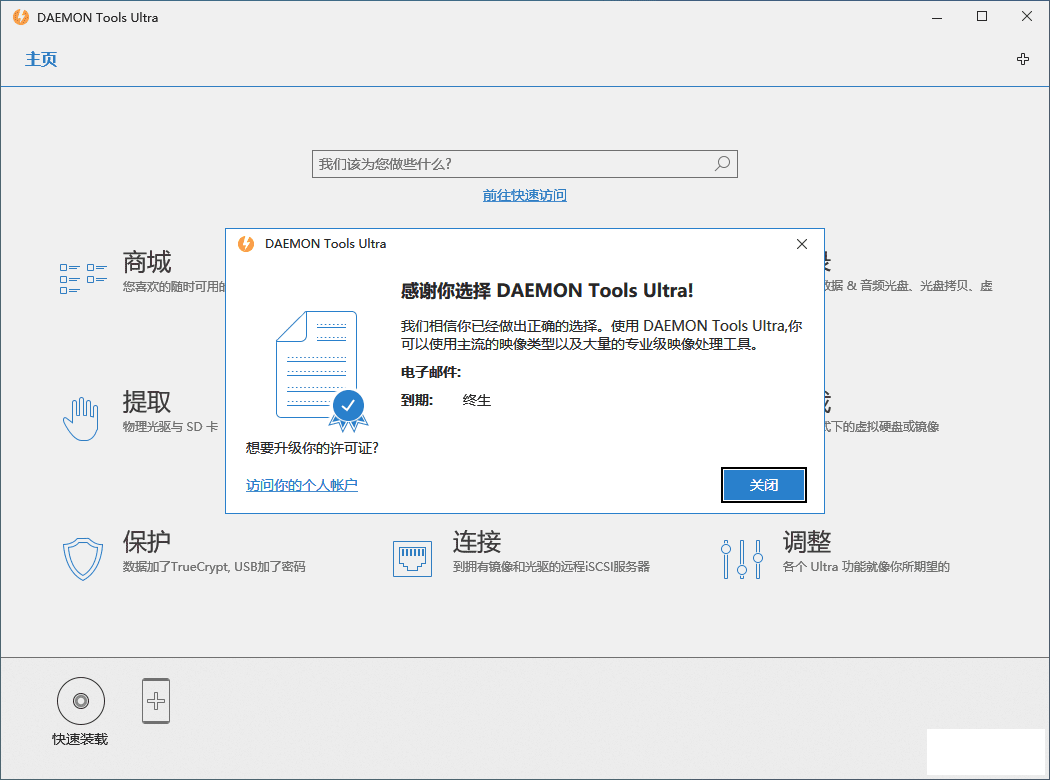Open the 商城 heading

click(147, 262)
